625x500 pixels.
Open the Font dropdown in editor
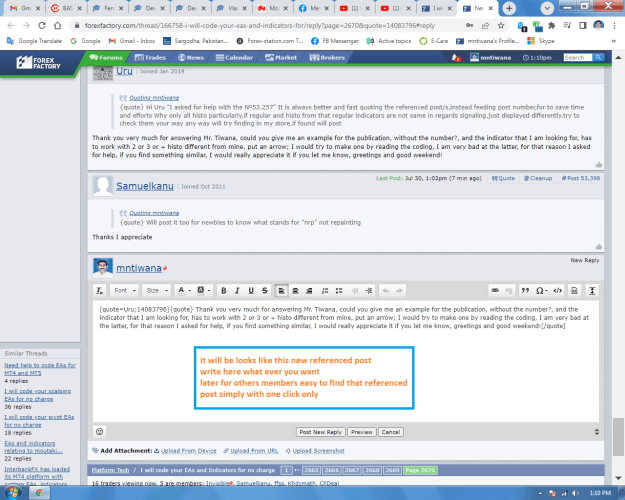point(125,291)
